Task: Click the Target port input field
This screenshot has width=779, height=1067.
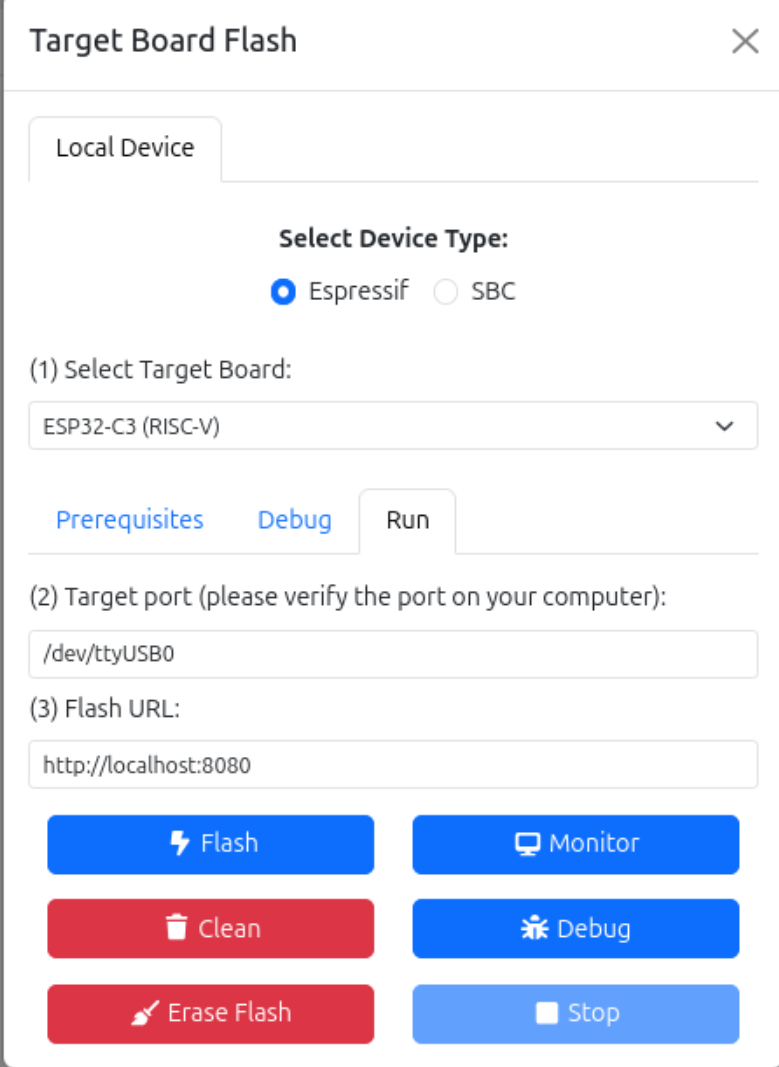Action: (x=392, y=654)
